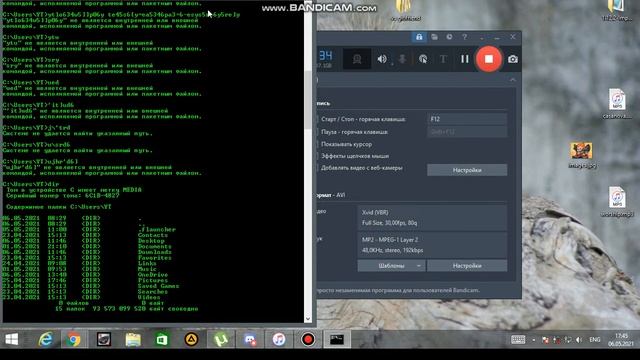Toggle mouse cursor effects icon in Bandicam
The width and height of the screenshot is (640, 360).
pos(423,59)
